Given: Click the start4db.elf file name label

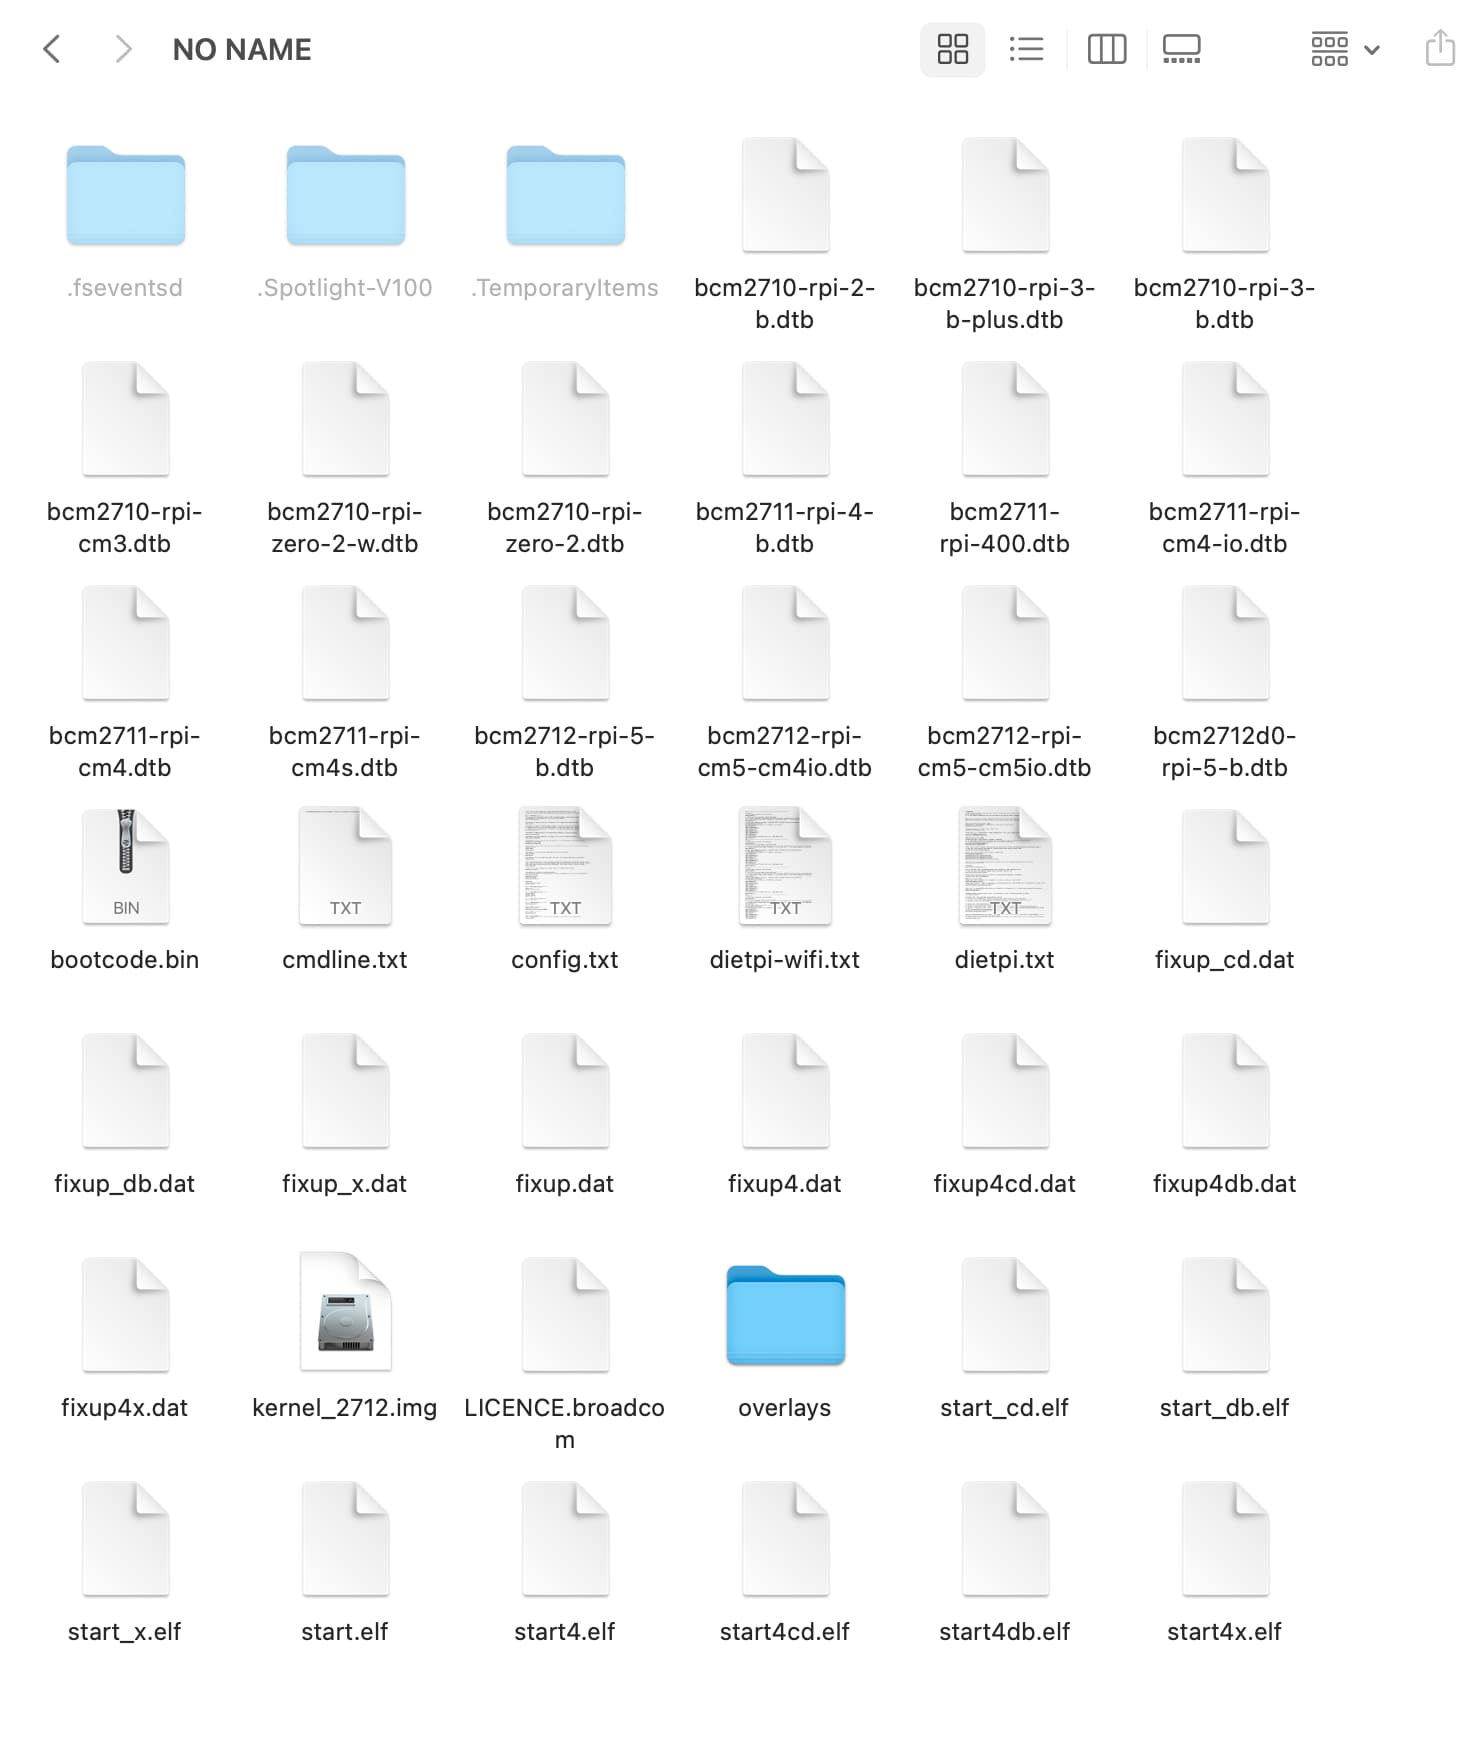Looking at the screenshot, I should point(1005,1632).
